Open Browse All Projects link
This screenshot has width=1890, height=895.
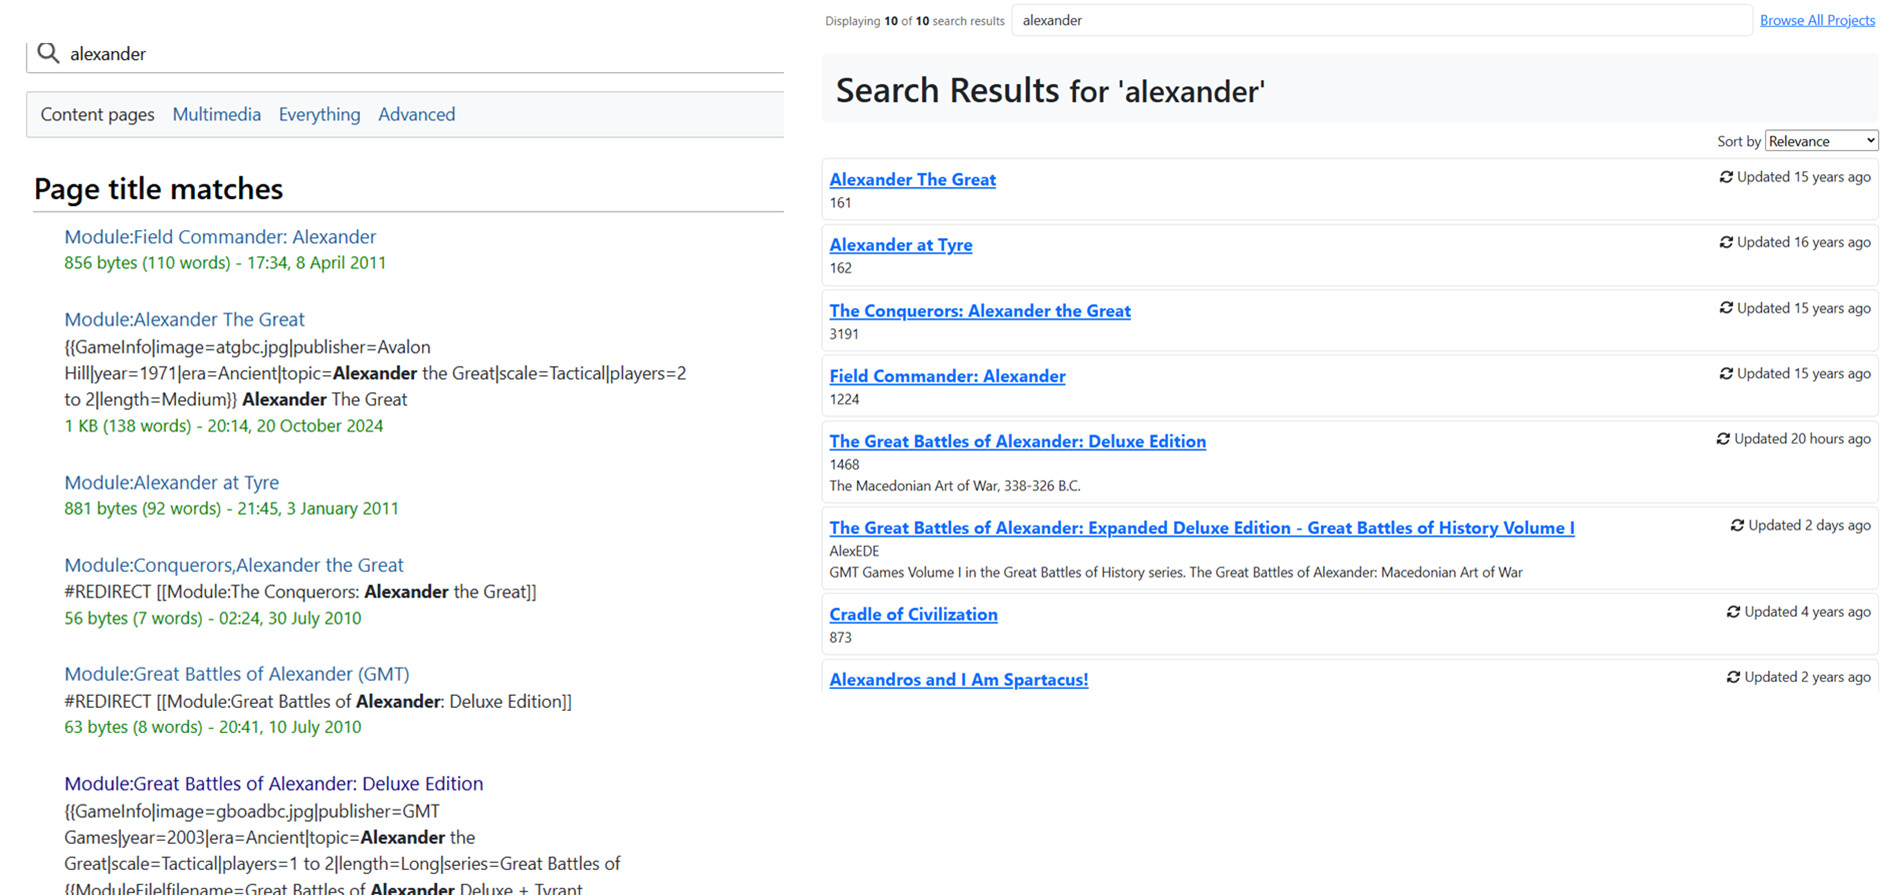click(1817, 20)
